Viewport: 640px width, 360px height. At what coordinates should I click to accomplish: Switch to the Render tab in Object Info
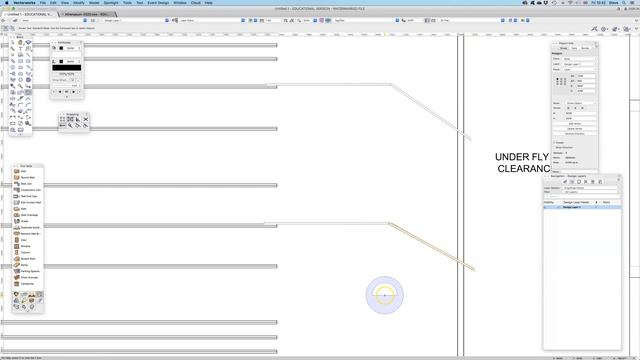point(585,48)
